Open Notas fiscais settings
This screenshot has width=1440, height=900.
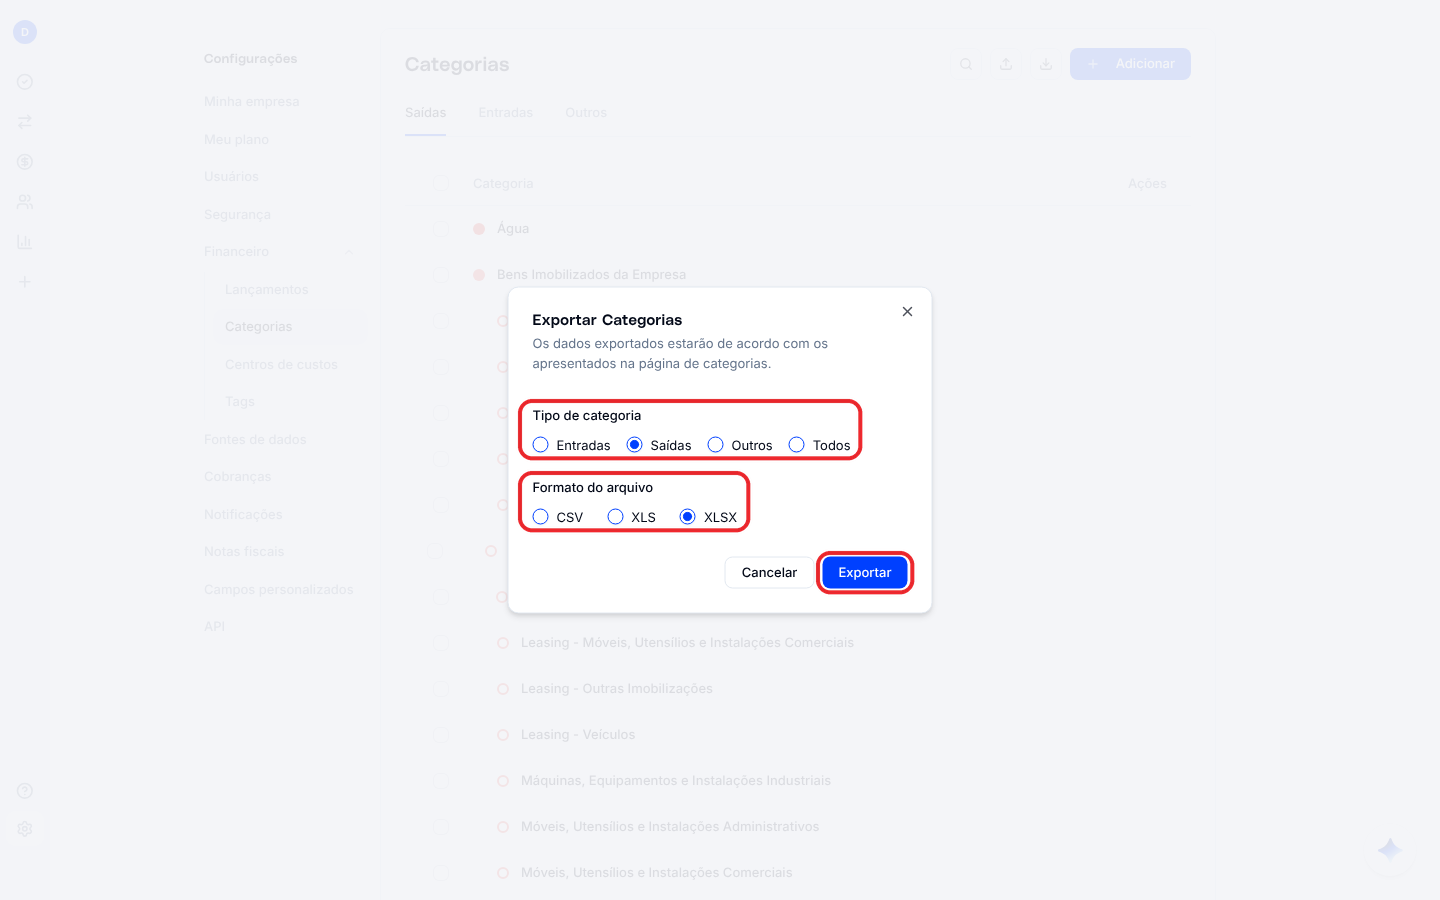(x=244, y=552)
